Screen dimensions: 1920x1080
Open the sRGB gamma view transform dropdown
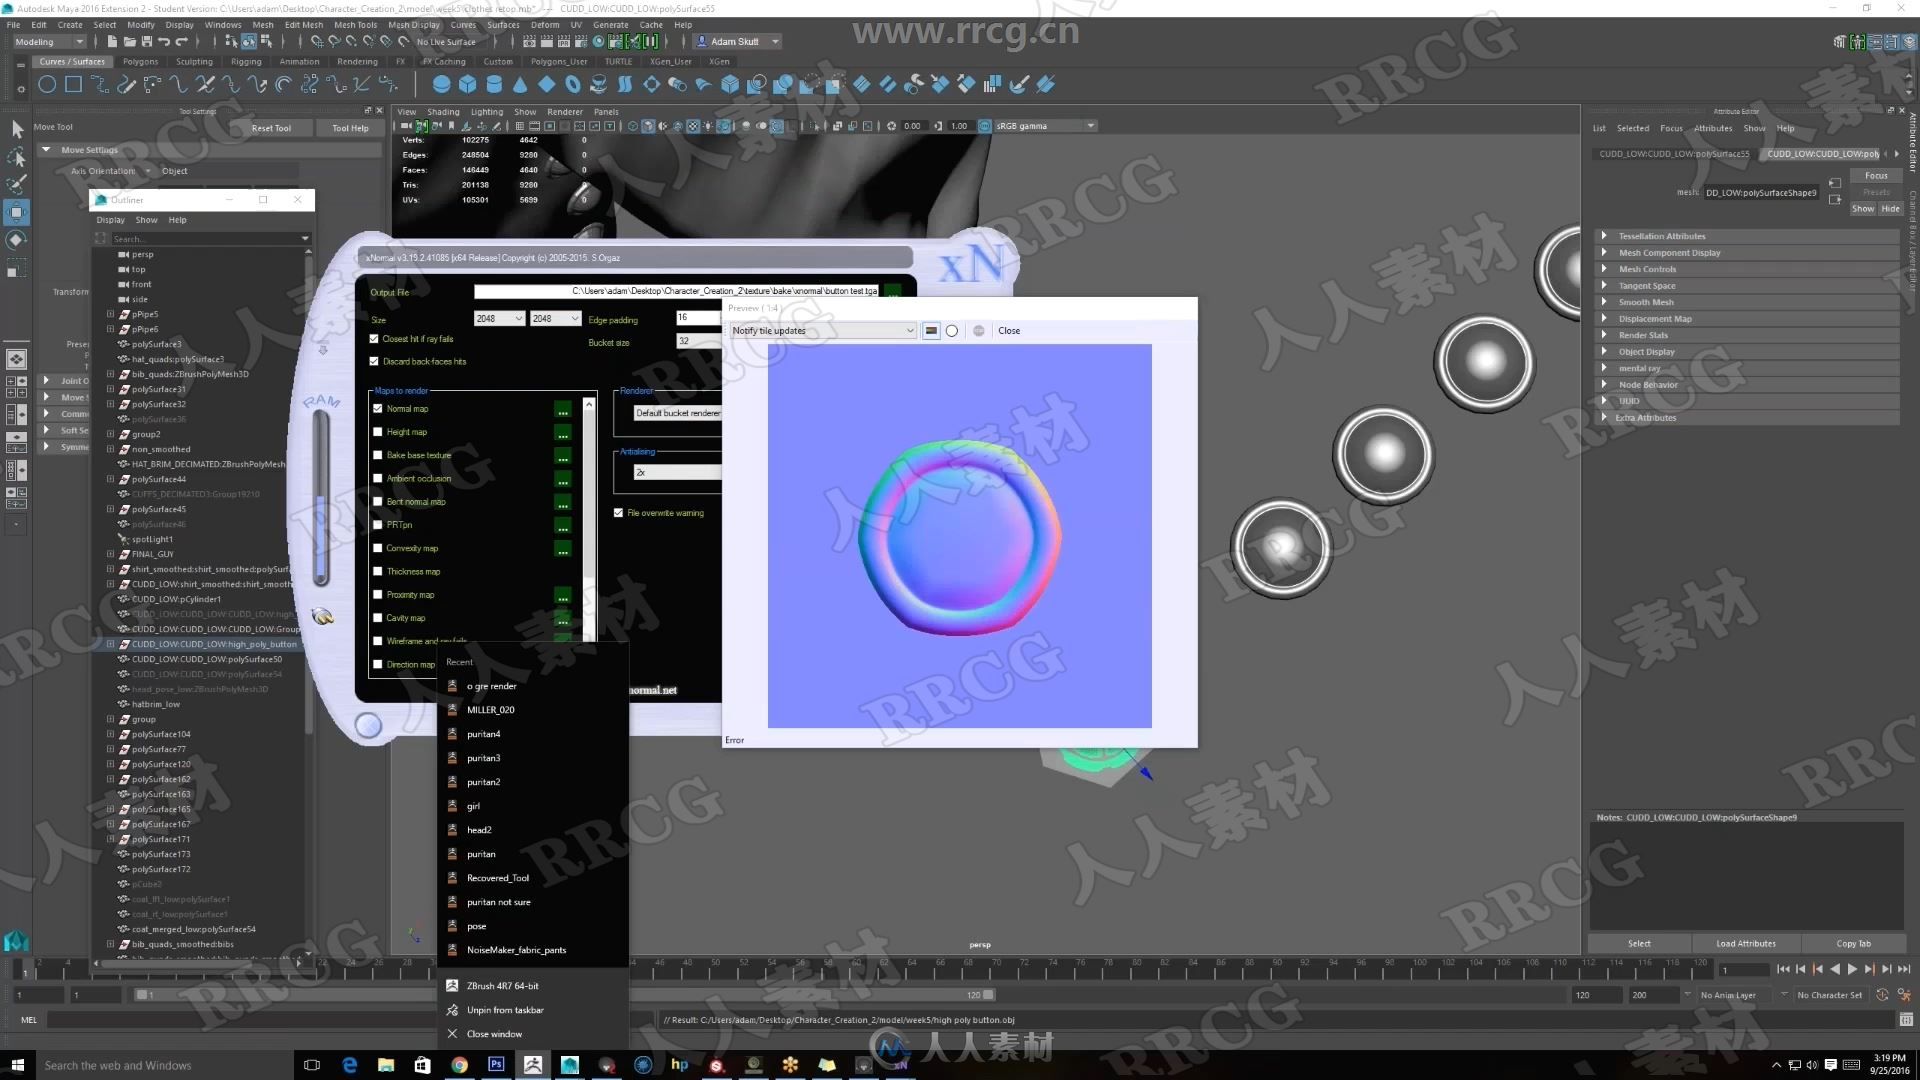tap(1045, 126)
